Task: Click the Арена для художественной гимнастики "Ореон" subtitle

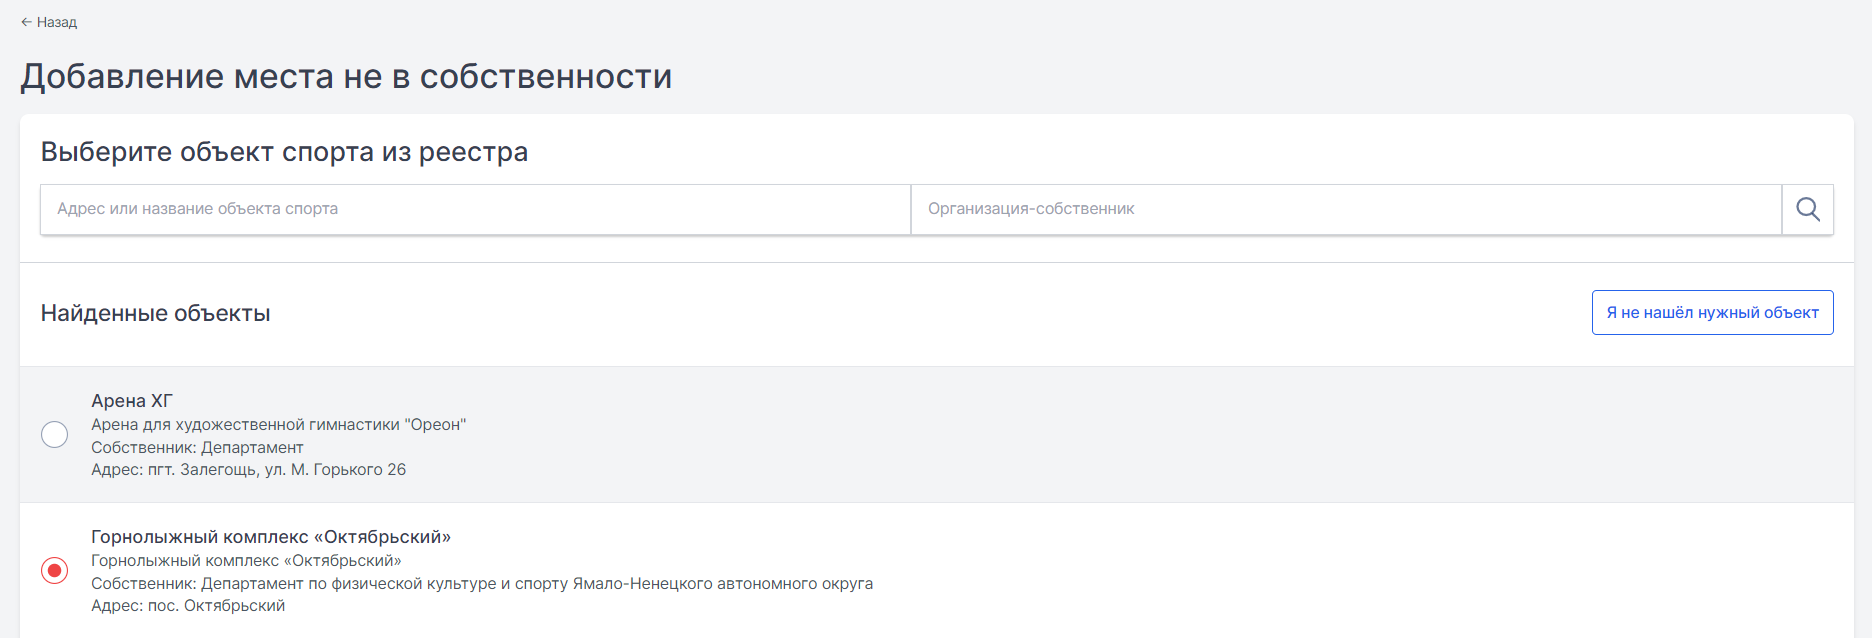Action: coord(279,425)
